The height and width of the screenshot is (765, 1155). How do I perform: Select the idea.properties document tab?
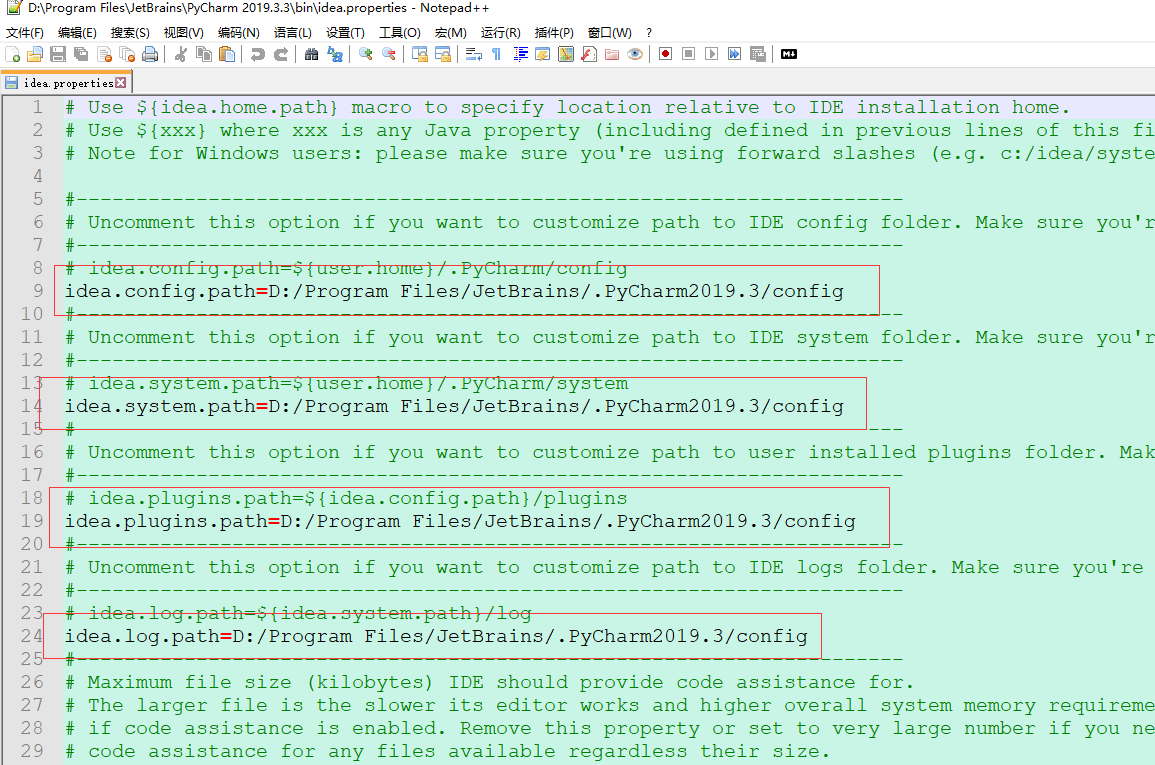coord(66,82)
